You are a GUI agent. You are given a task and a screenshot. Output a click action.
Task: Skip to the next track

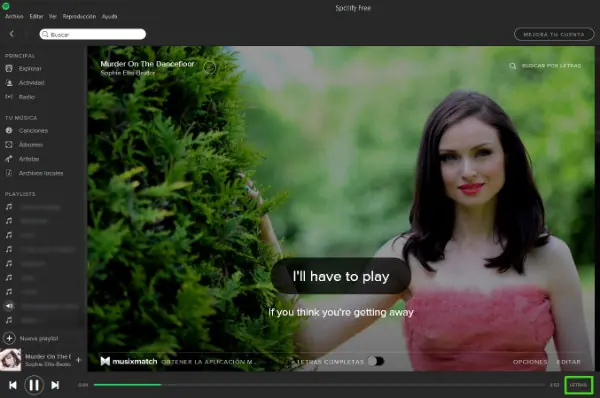(55, 385)
